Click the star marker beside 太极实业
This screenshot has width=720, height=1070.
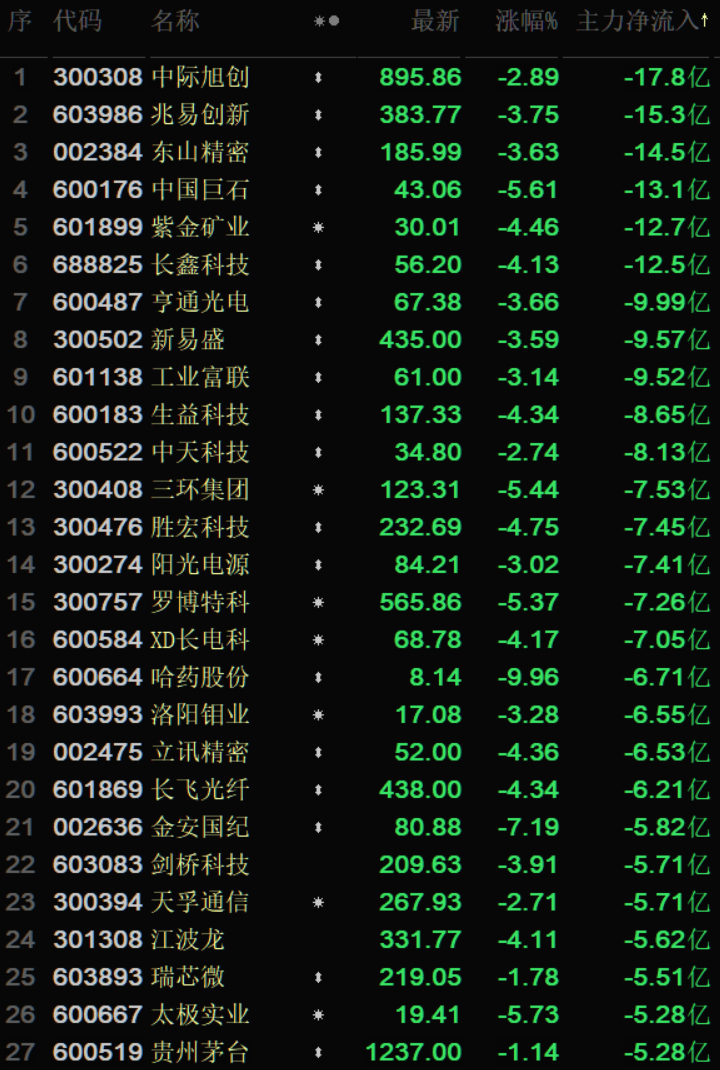point(318,1015)
